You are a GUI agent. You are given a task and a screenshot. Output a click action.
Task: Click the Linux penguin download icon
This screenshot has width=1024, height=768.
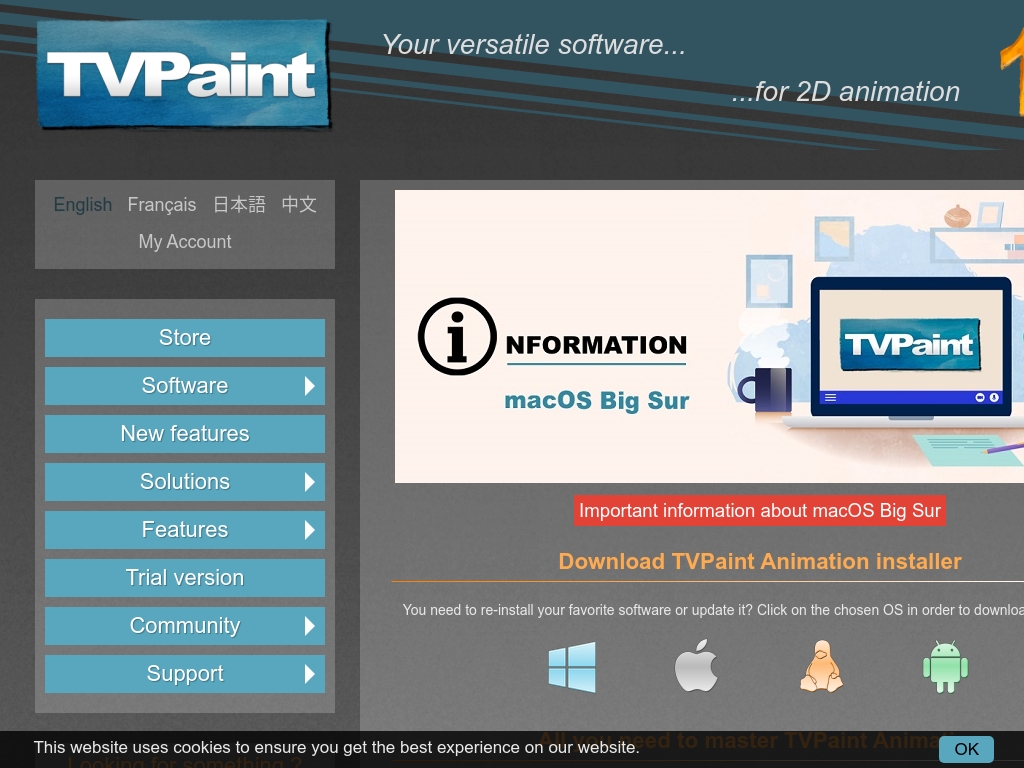[822, 666]
